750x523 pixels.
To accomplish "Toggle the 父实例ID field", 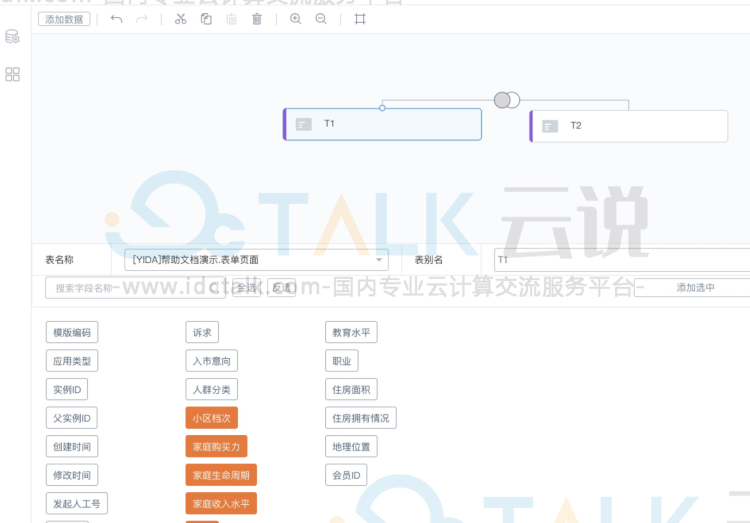I will [x=72, y=418].
